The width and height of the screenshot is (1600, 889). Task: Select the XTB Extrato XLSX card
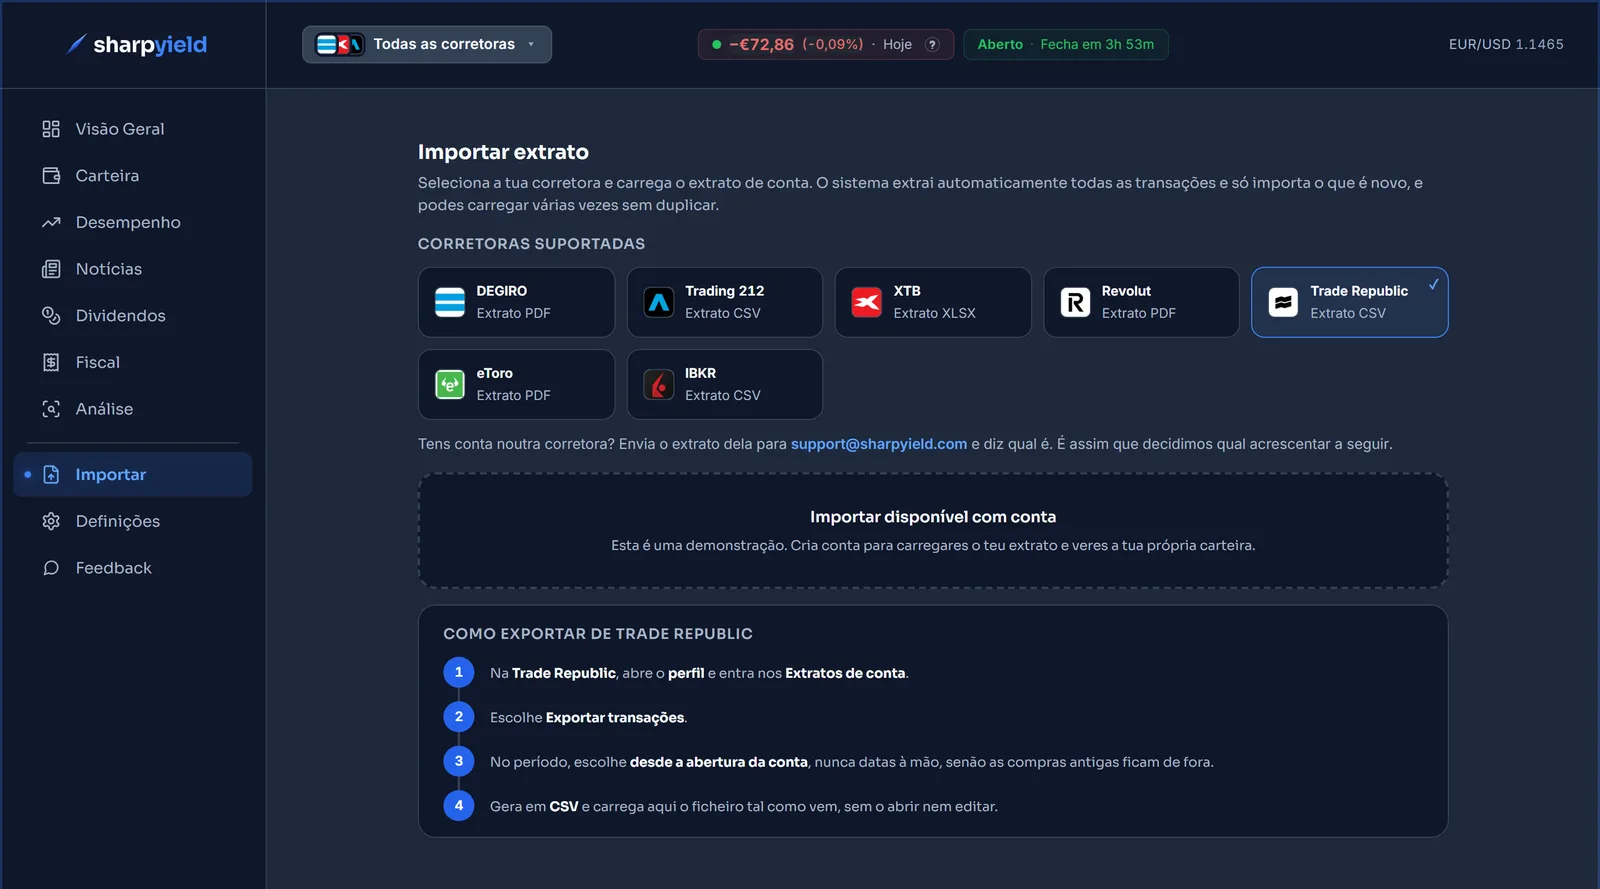933,302
